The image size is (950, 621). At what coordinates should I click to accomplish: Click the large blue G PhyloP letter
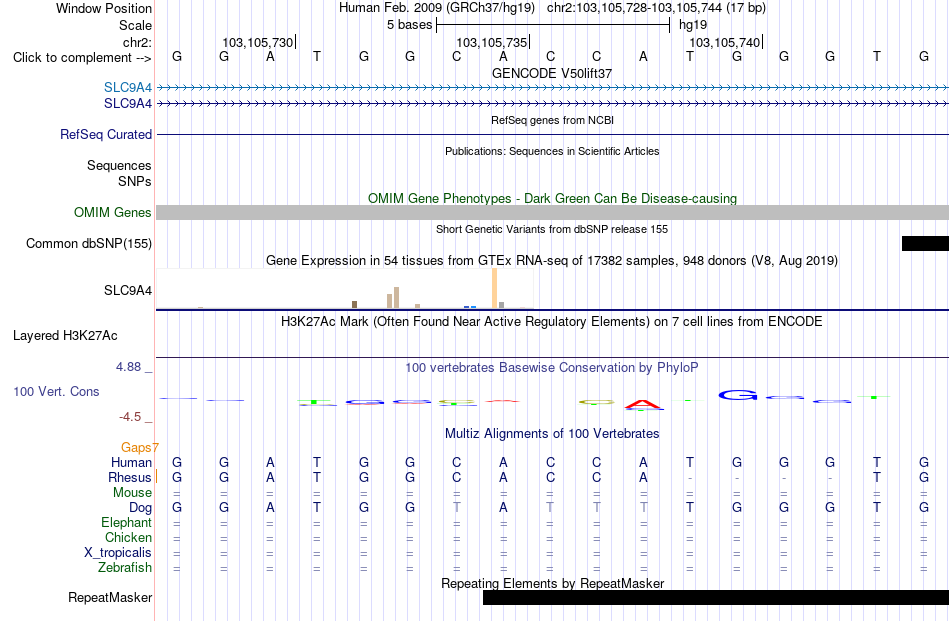coord(737,396)
